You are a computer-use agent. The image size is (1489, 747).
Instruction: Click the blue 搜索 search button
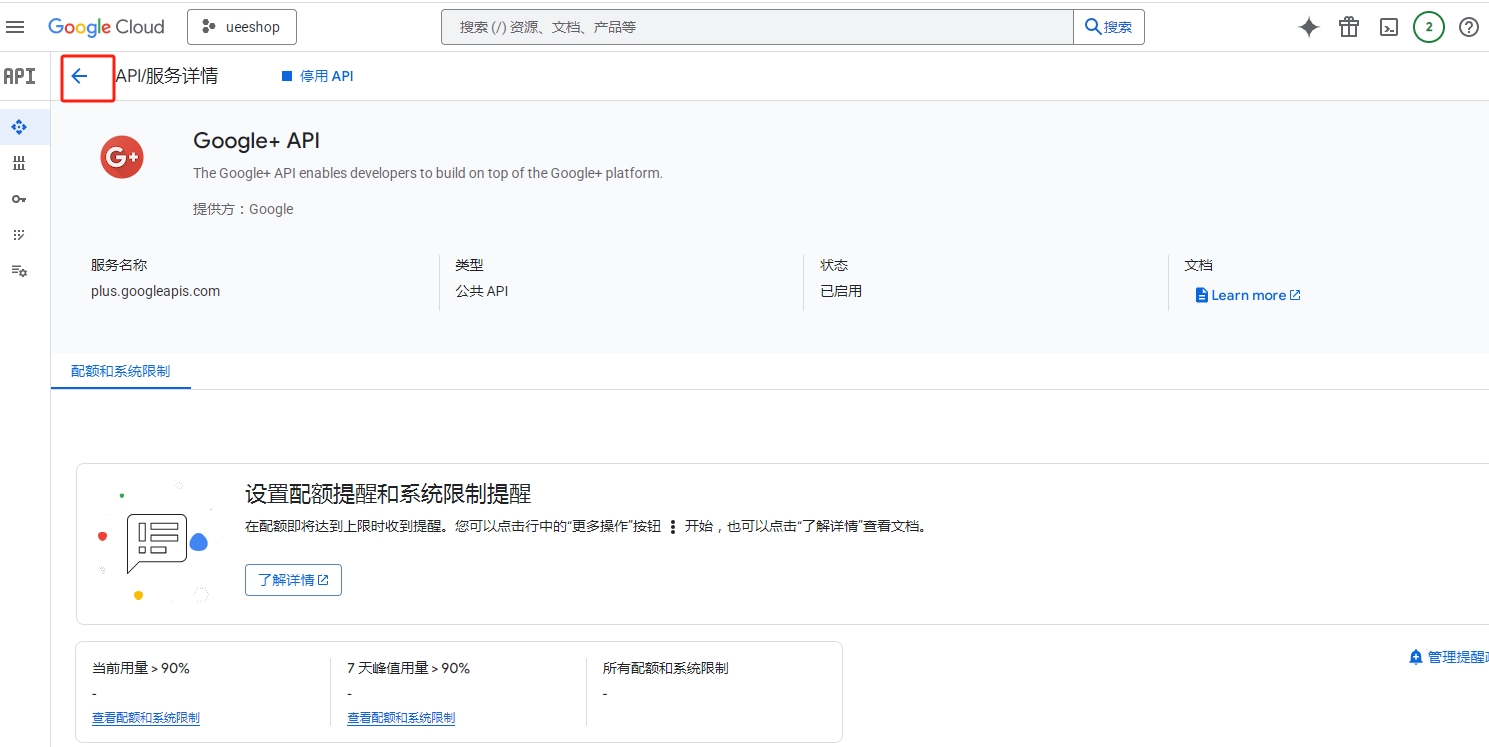1109,27
